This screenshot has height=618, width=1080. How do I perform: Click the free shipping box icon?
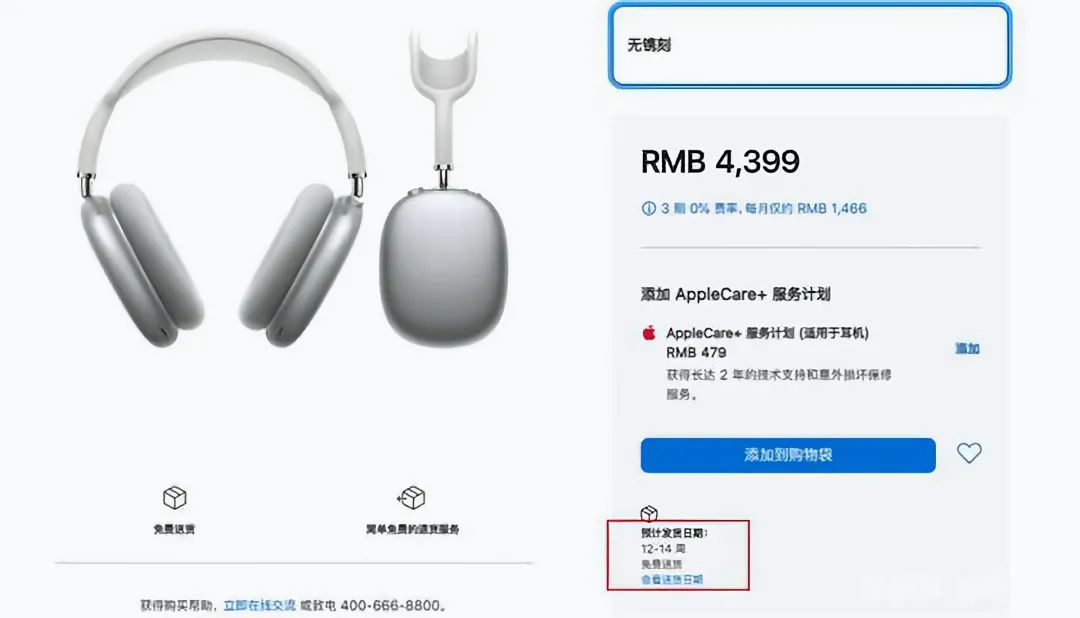(x=174, y=497)
